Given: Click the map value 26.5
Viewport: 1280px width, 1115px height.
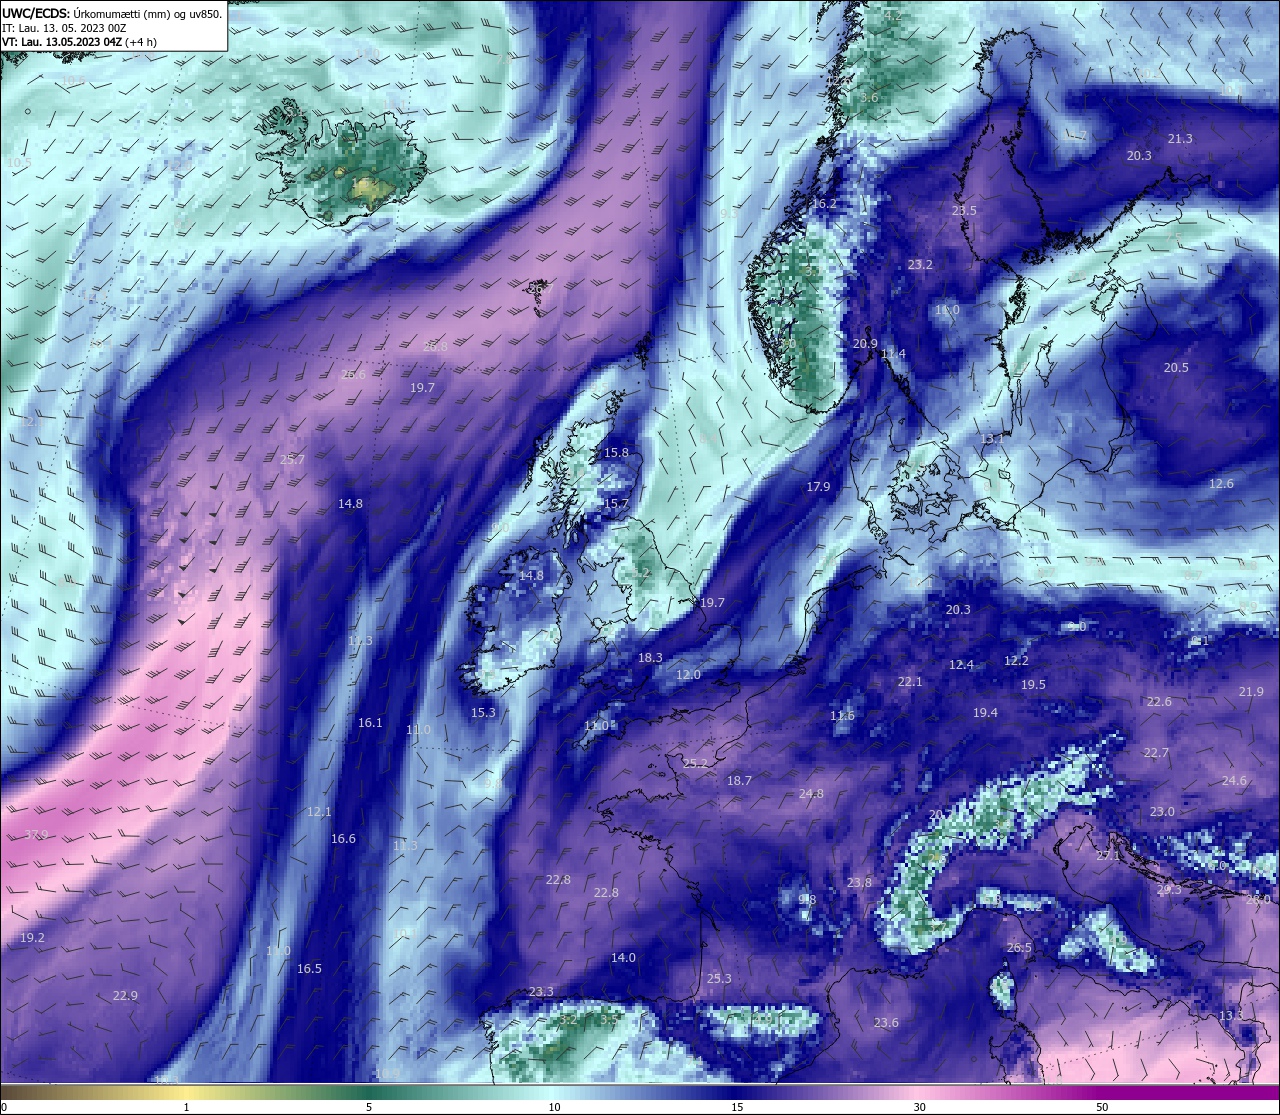Looking at the screenshot, I should click(x=1019, y=948).
